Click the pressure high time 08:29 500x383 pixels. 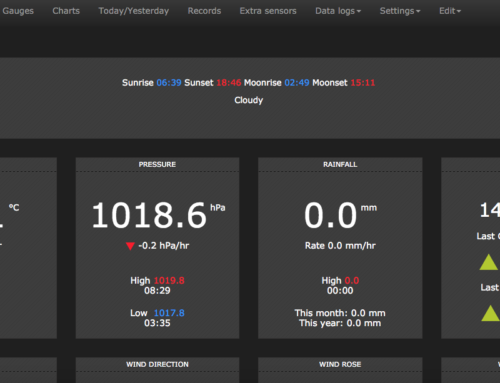[157, 291]
